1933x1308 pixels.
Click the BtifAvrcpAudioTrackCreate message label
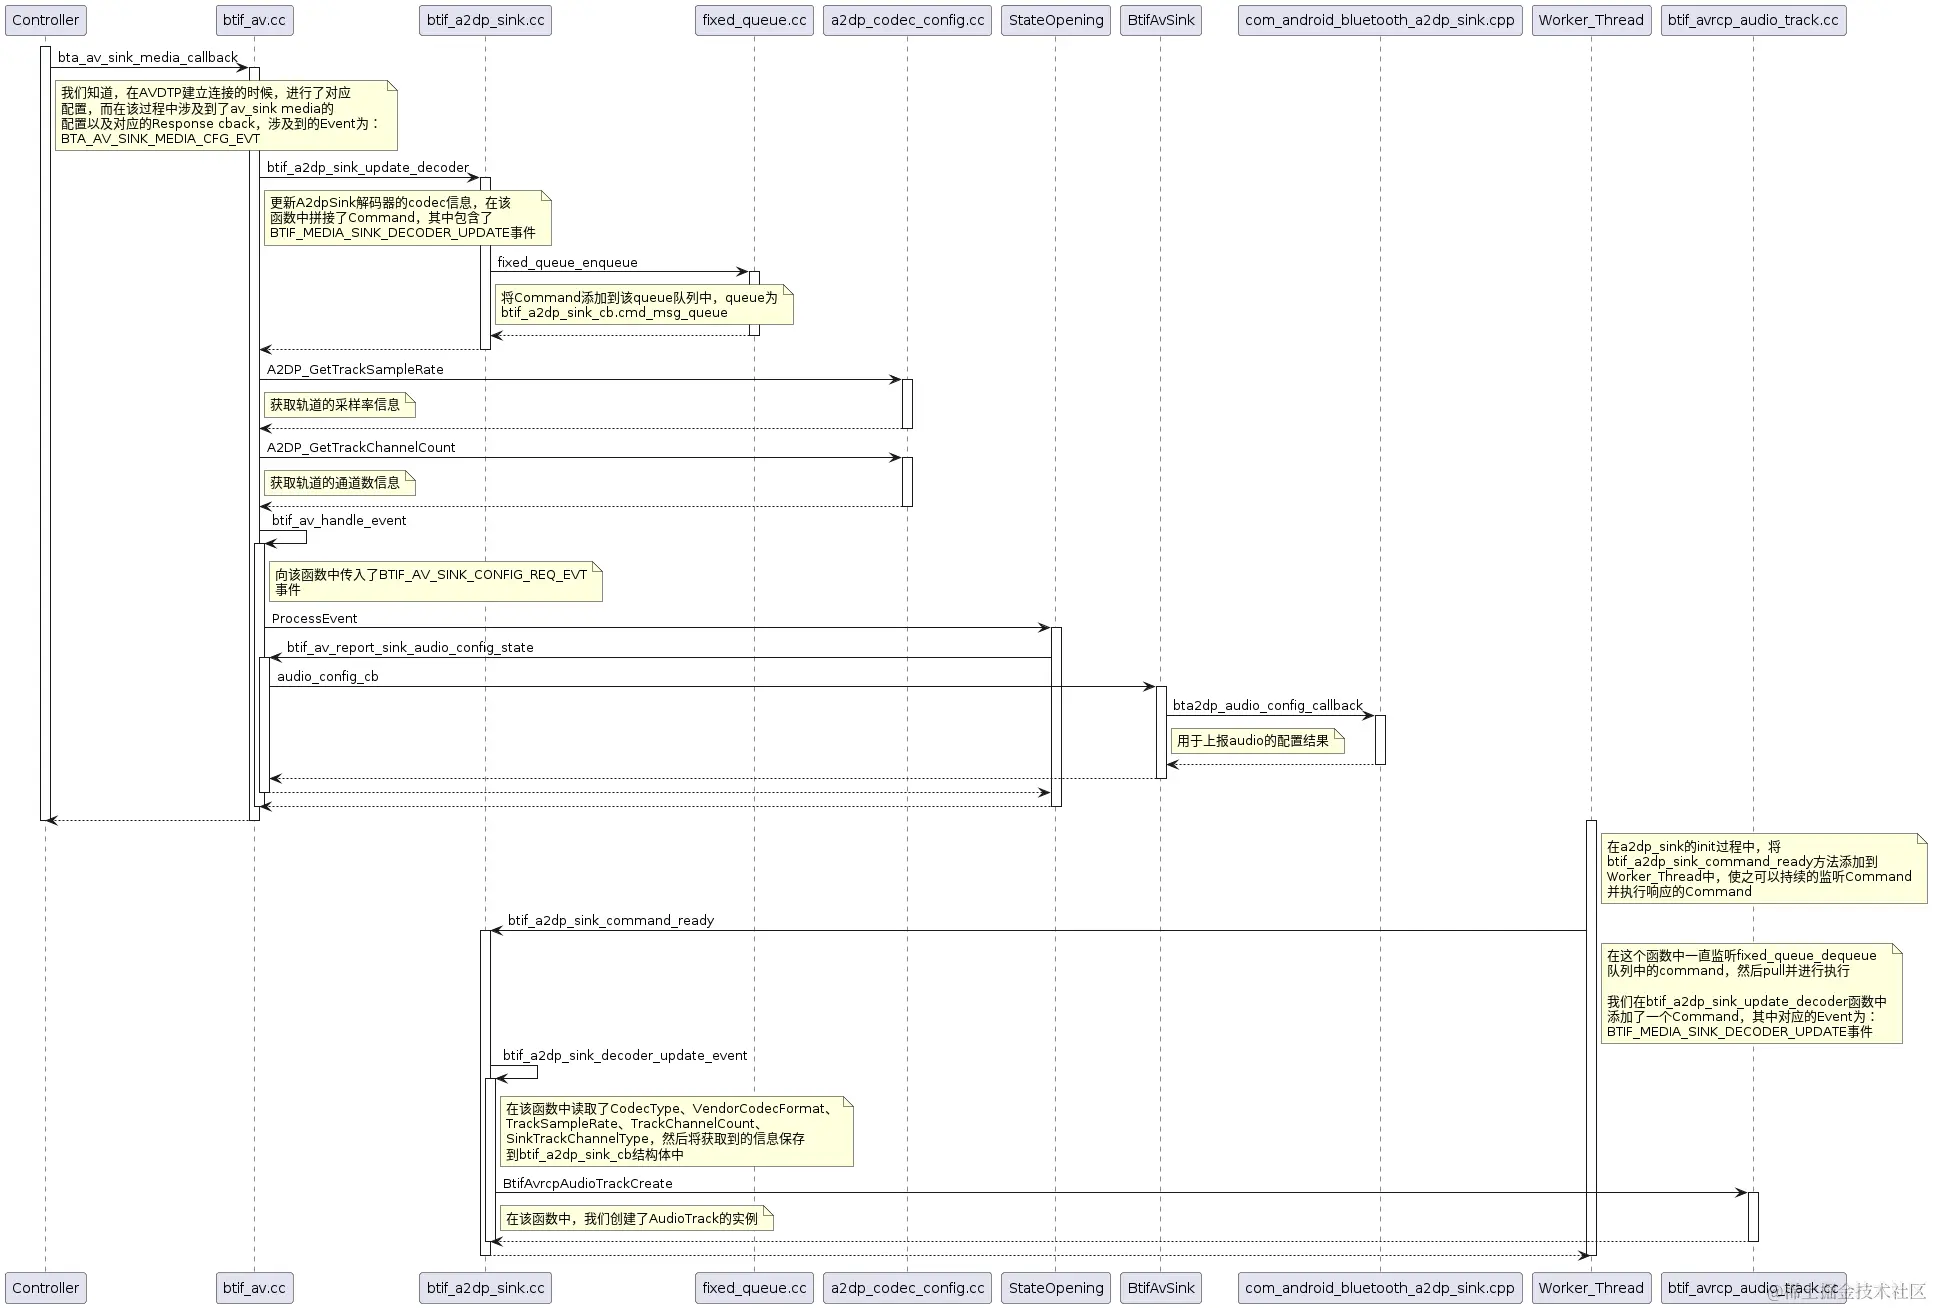(587, 1184)
